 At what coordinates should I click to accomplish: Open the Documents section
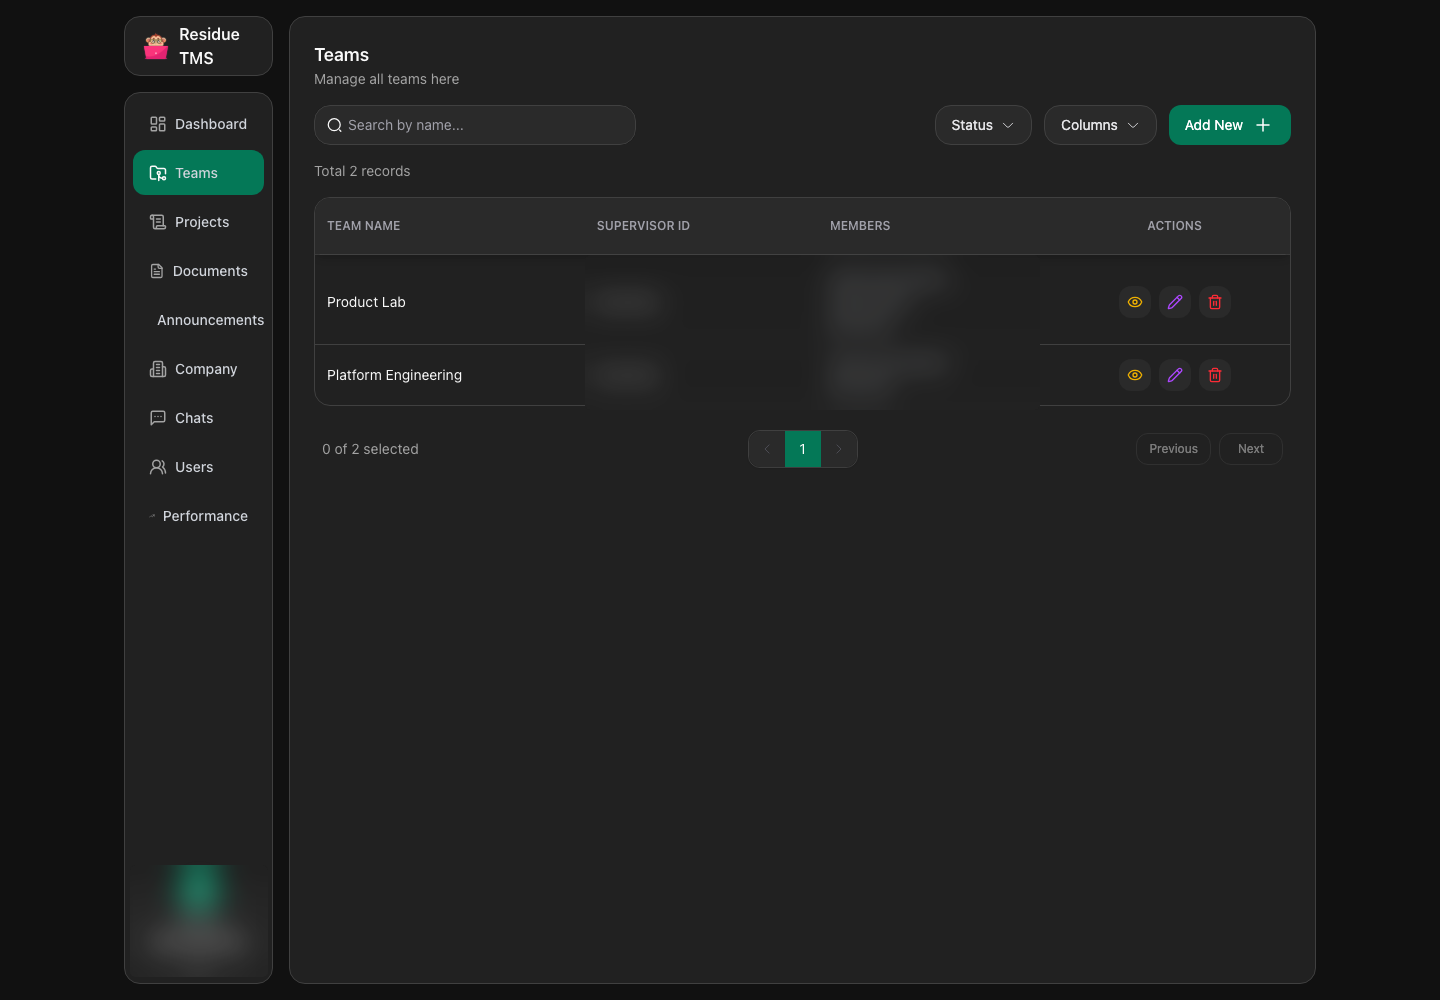(x=198, y=271)
